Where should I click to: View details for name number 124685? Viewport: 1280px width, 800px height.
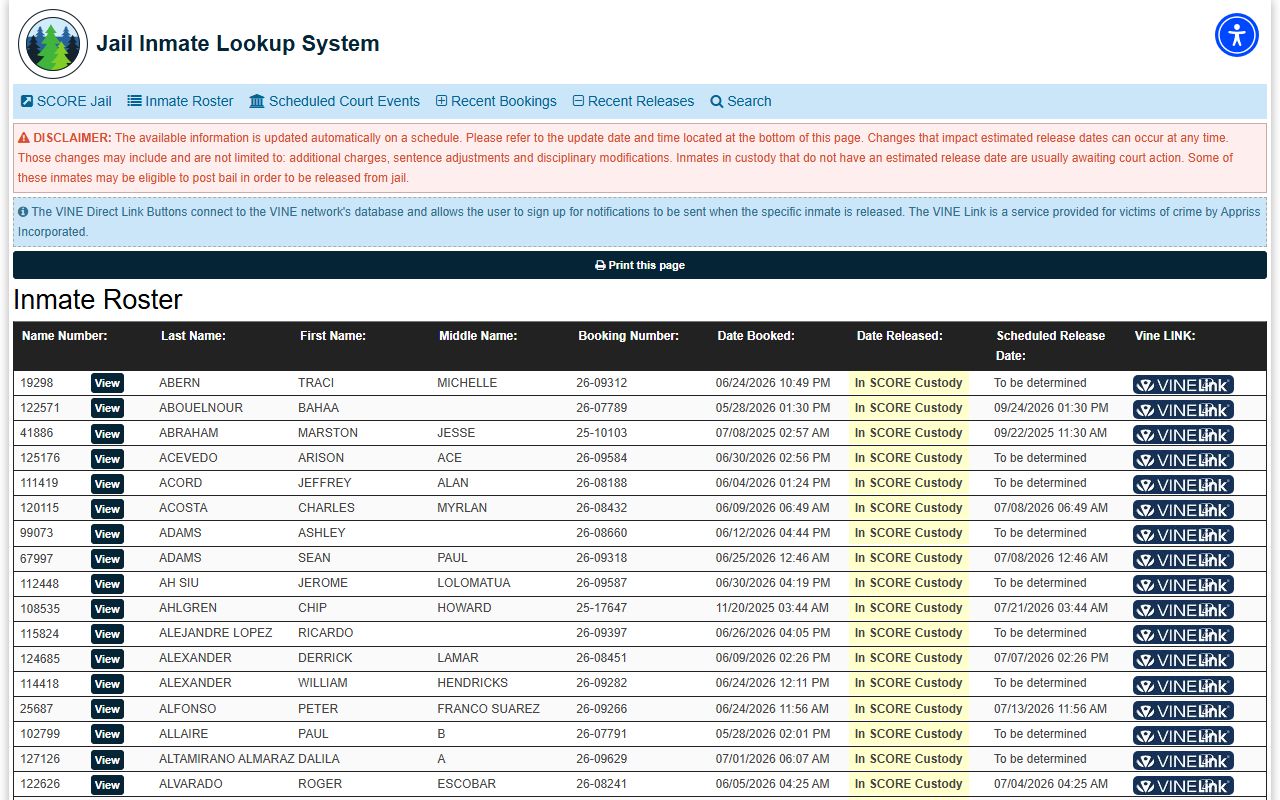[107, 658]
